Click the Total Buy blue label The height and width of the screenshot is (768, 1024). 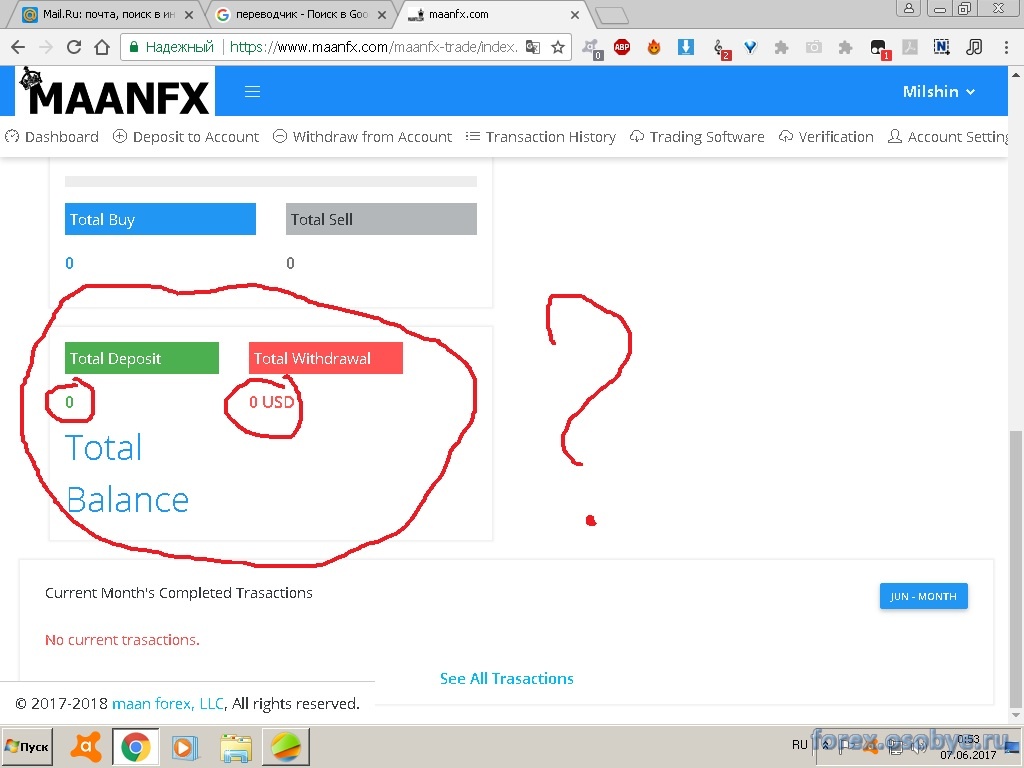160,219
